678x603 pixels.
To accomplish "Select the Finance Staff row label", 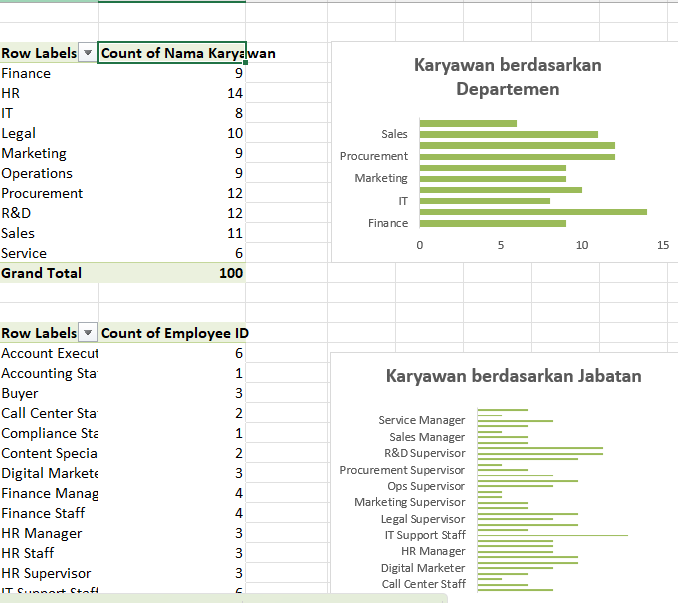I will pyautogui.click(x=43, y=513).
